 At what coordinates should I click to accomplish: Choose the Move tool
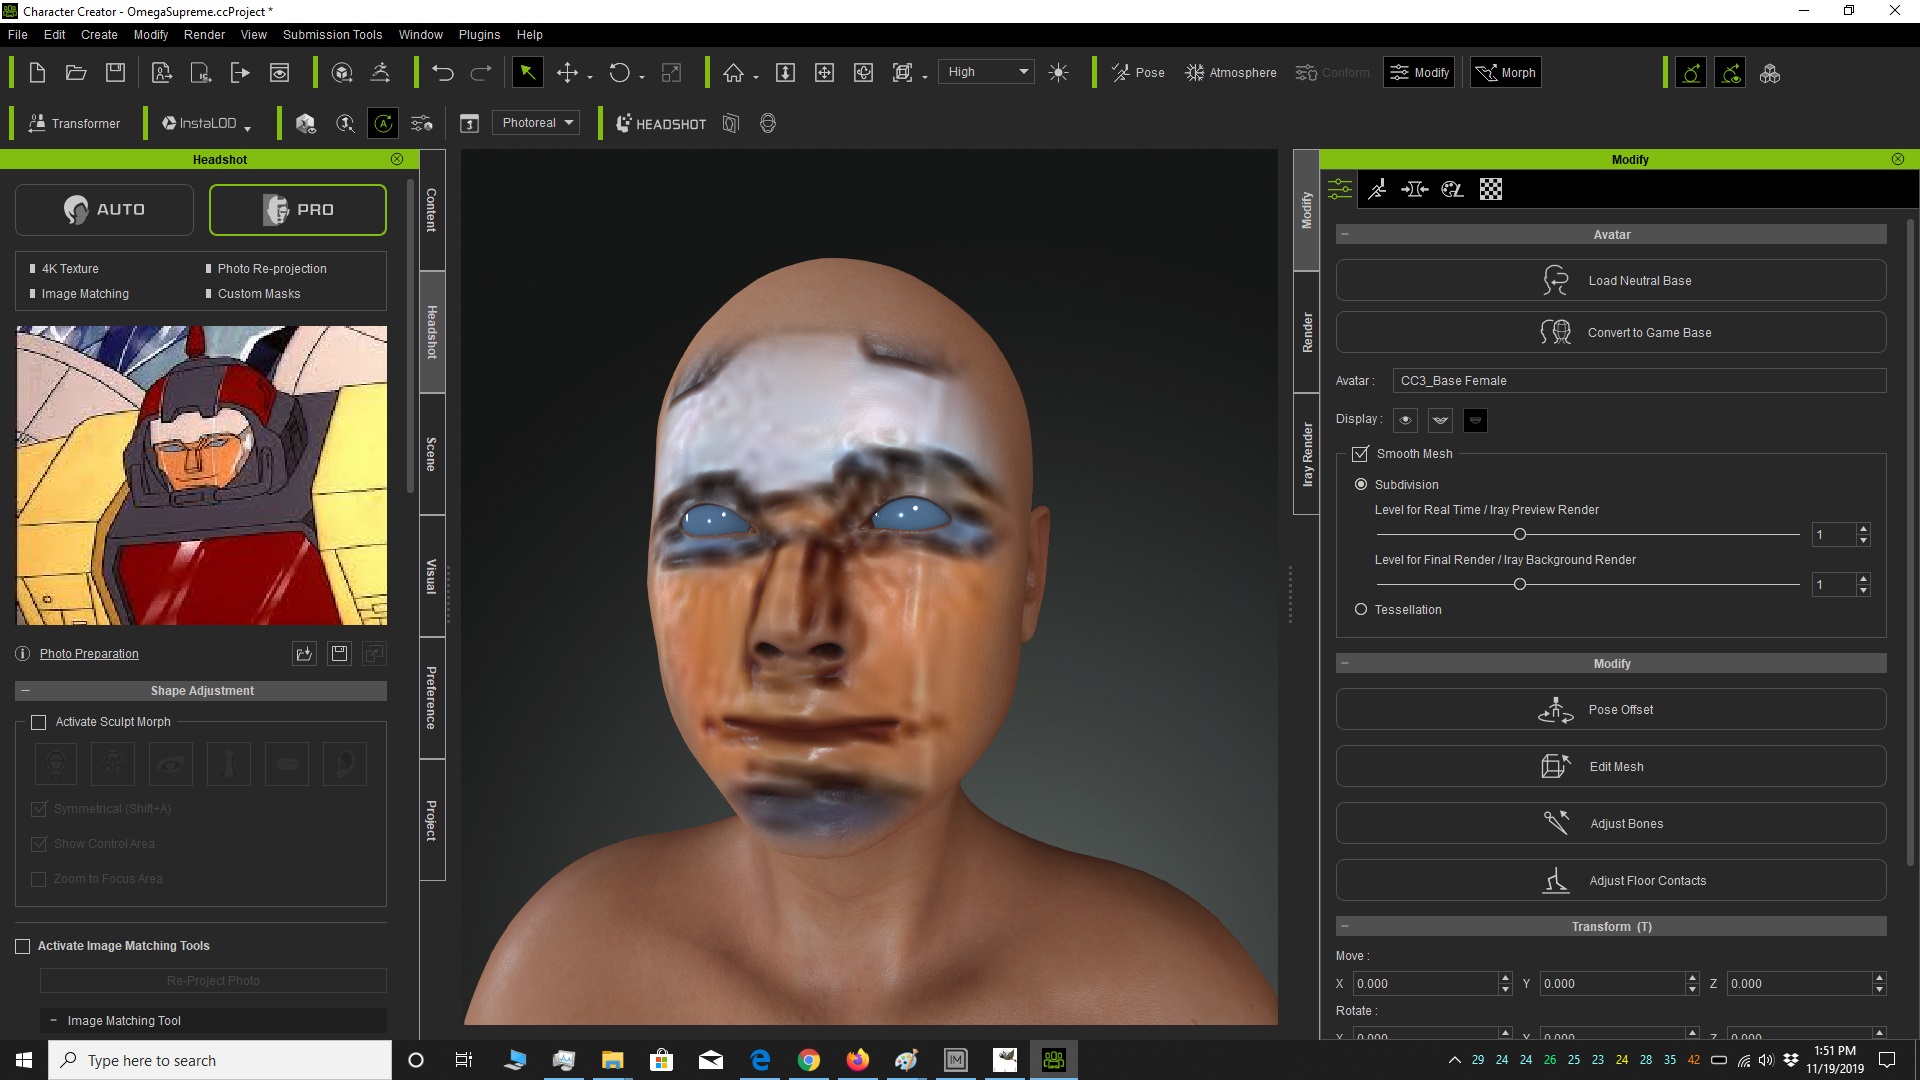coord(567,72)
